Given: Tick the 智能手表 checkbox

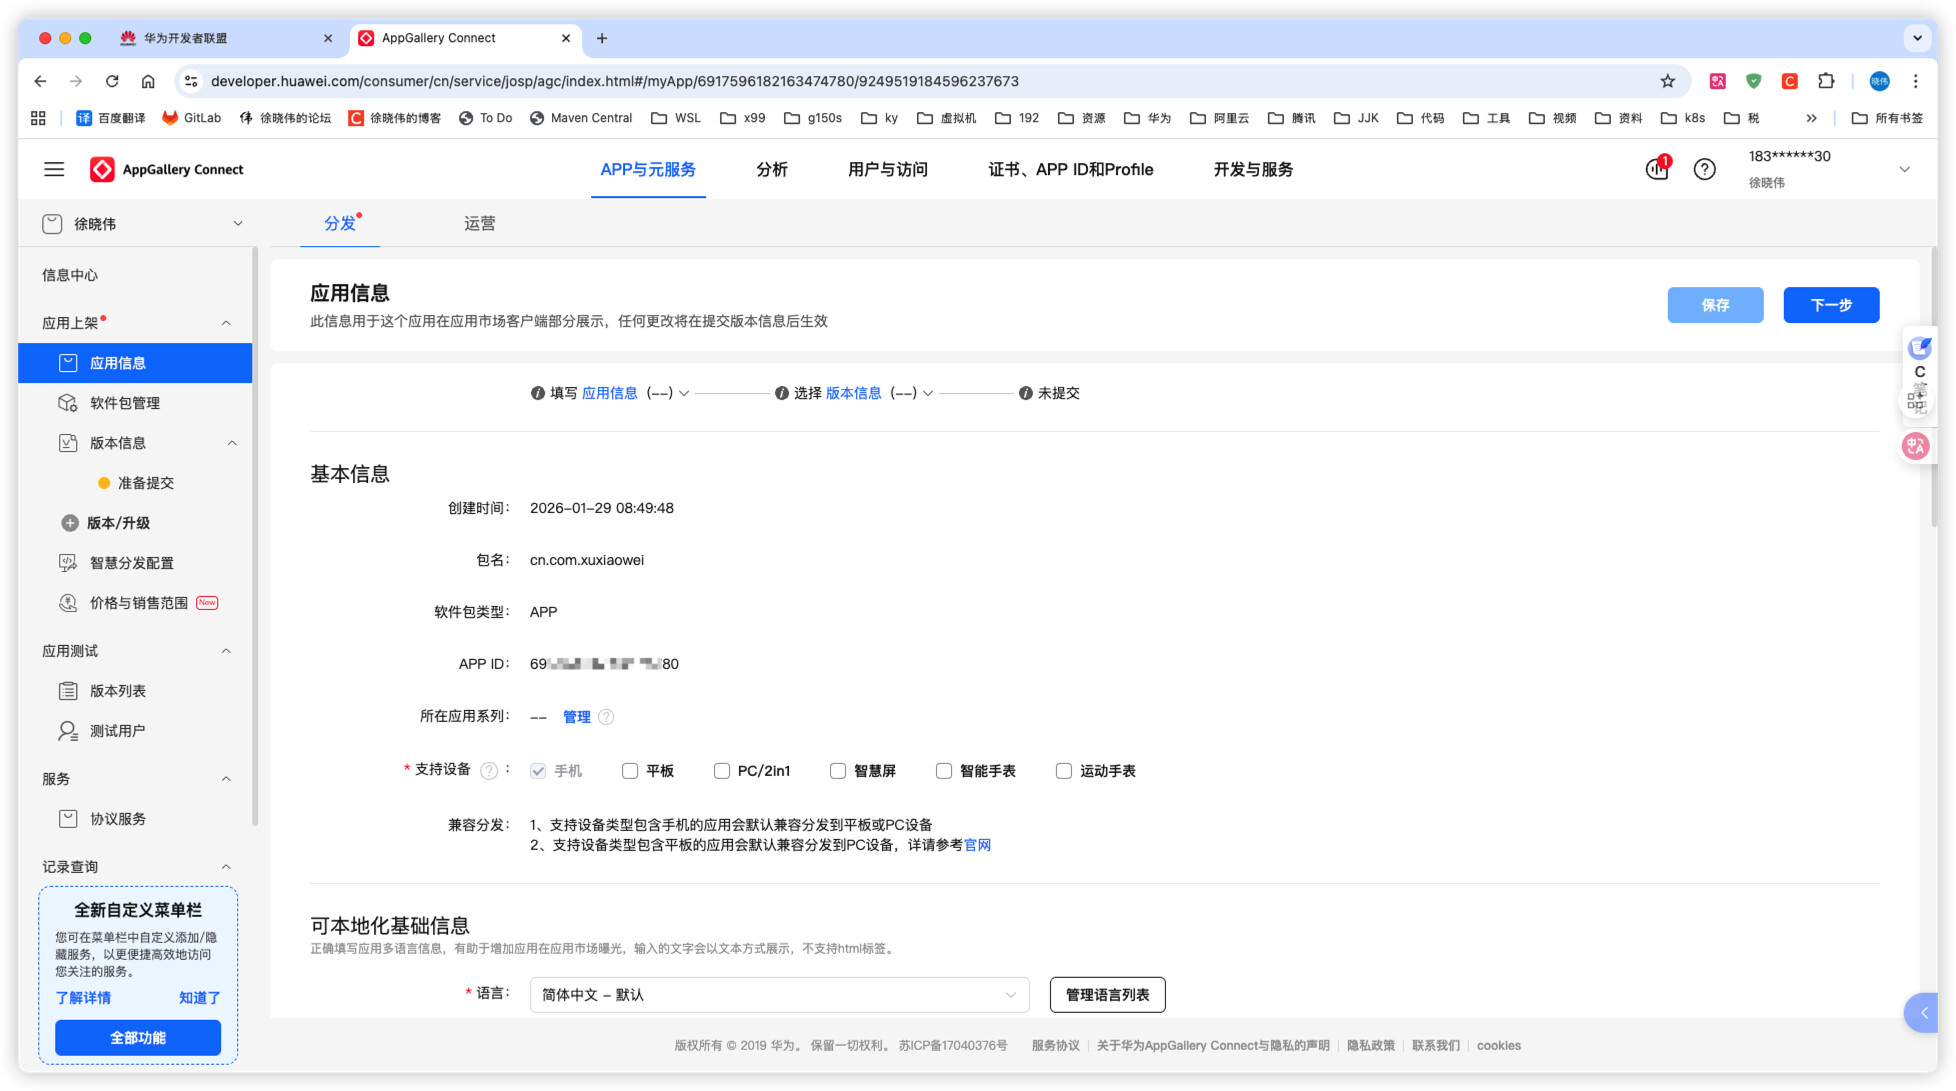Looking at the screenshot, I should 943,770.
